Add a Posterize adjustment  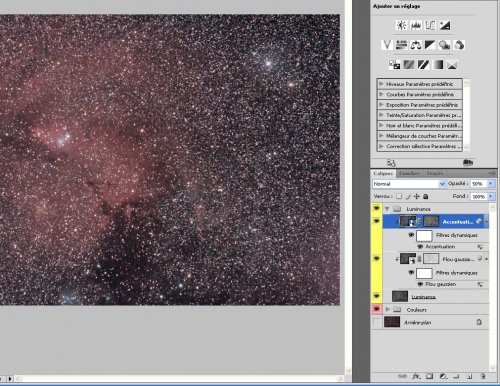[x=409, y=64]
